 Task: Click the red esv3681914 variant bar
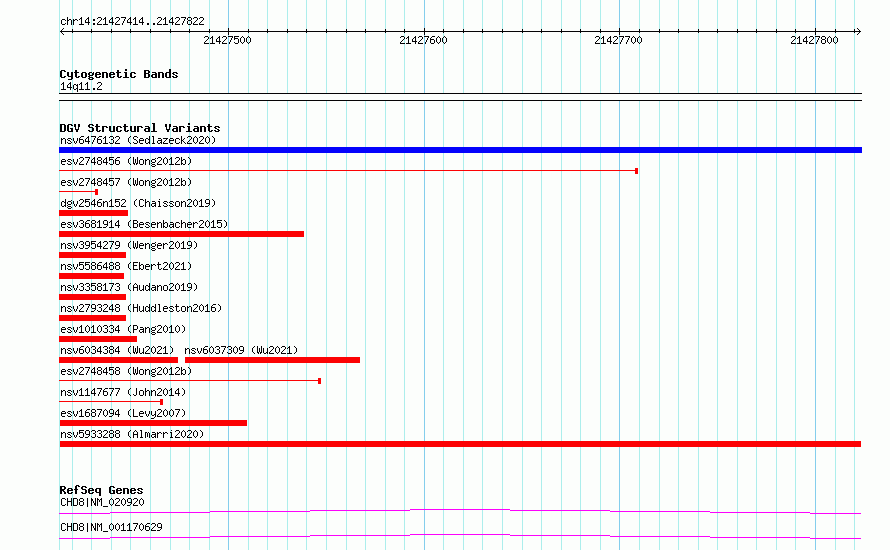(182, 234)
